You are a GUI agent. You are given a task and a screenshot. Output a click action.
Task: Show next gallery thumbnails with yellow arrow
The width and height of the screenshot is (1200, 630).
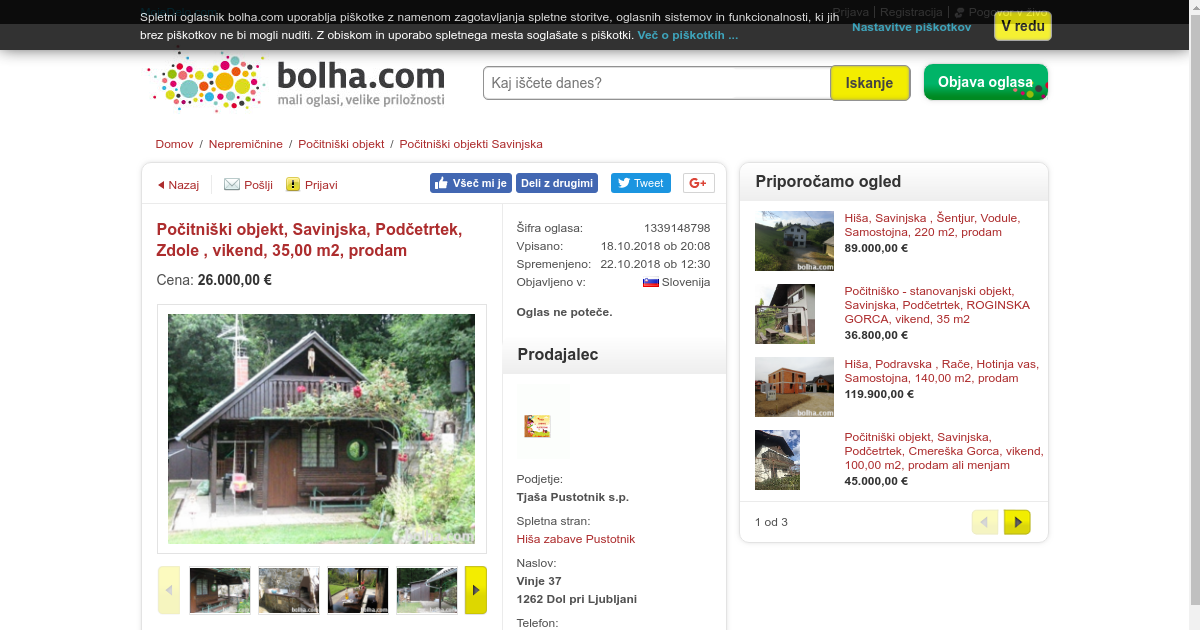(476, 590)
